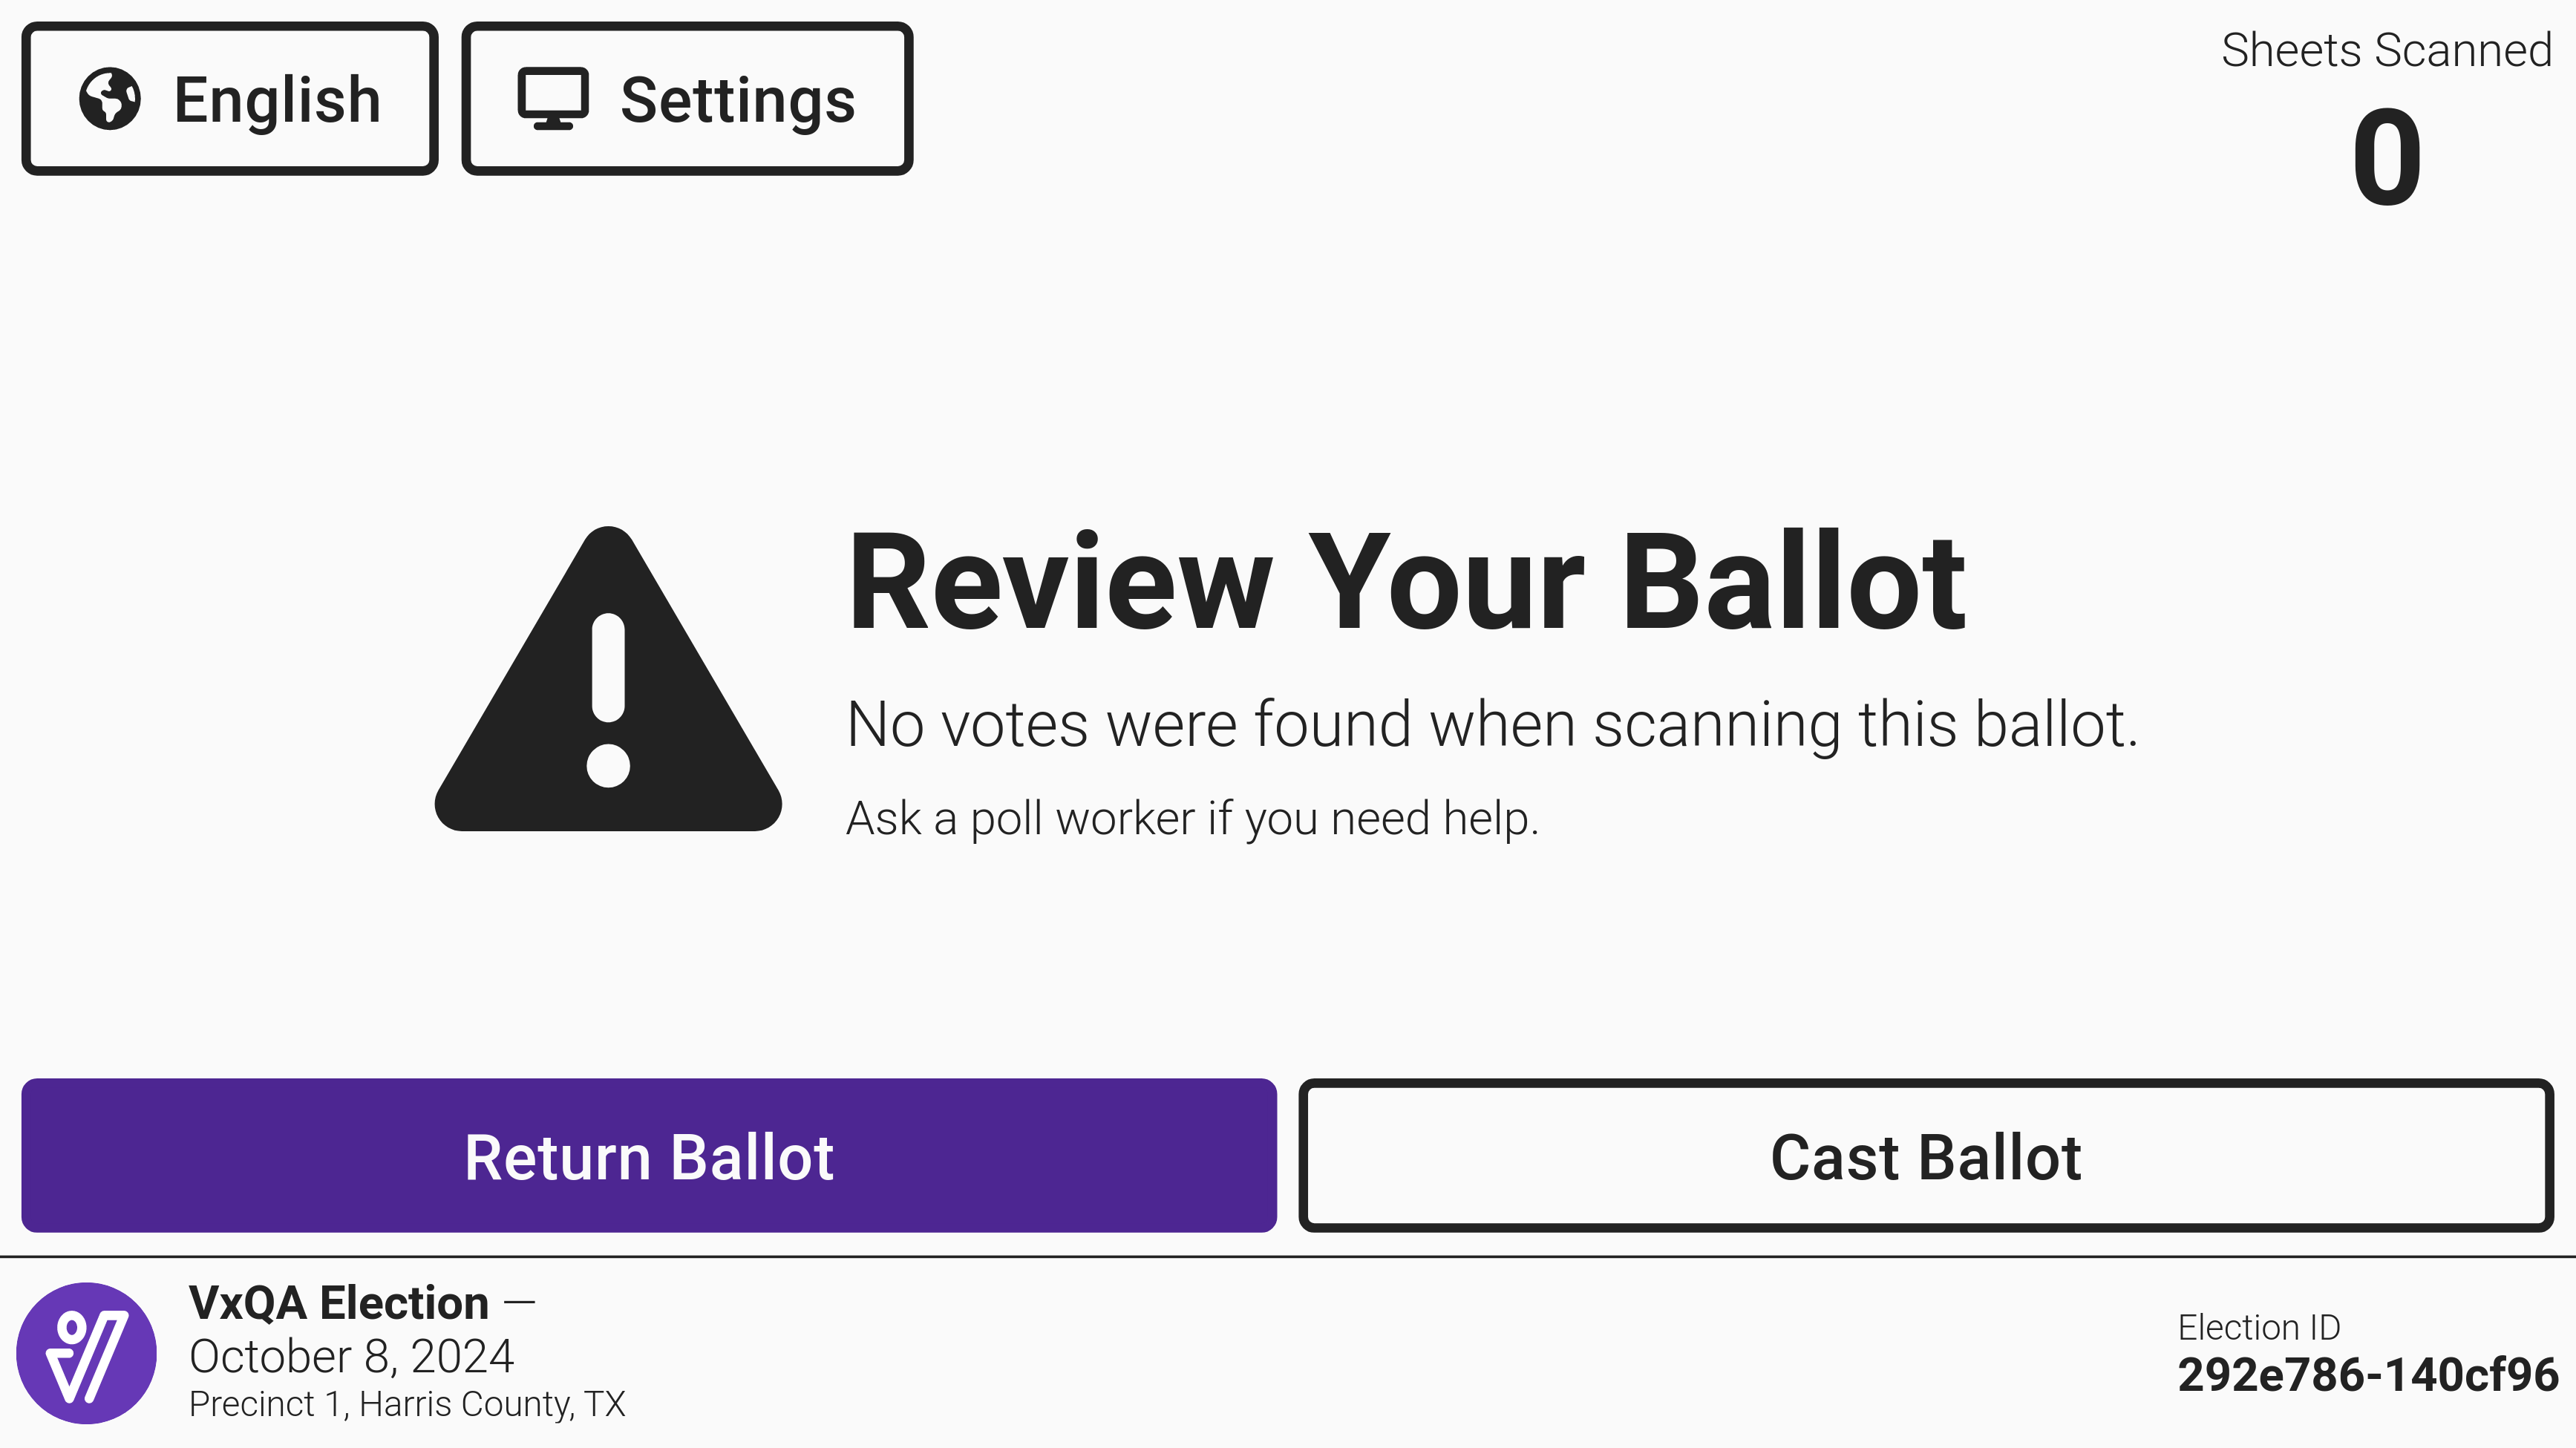The height and width of the screenshot is (1448, 2576).
Task: Click the 'No votes were found' message
Action: (1491, 724)
